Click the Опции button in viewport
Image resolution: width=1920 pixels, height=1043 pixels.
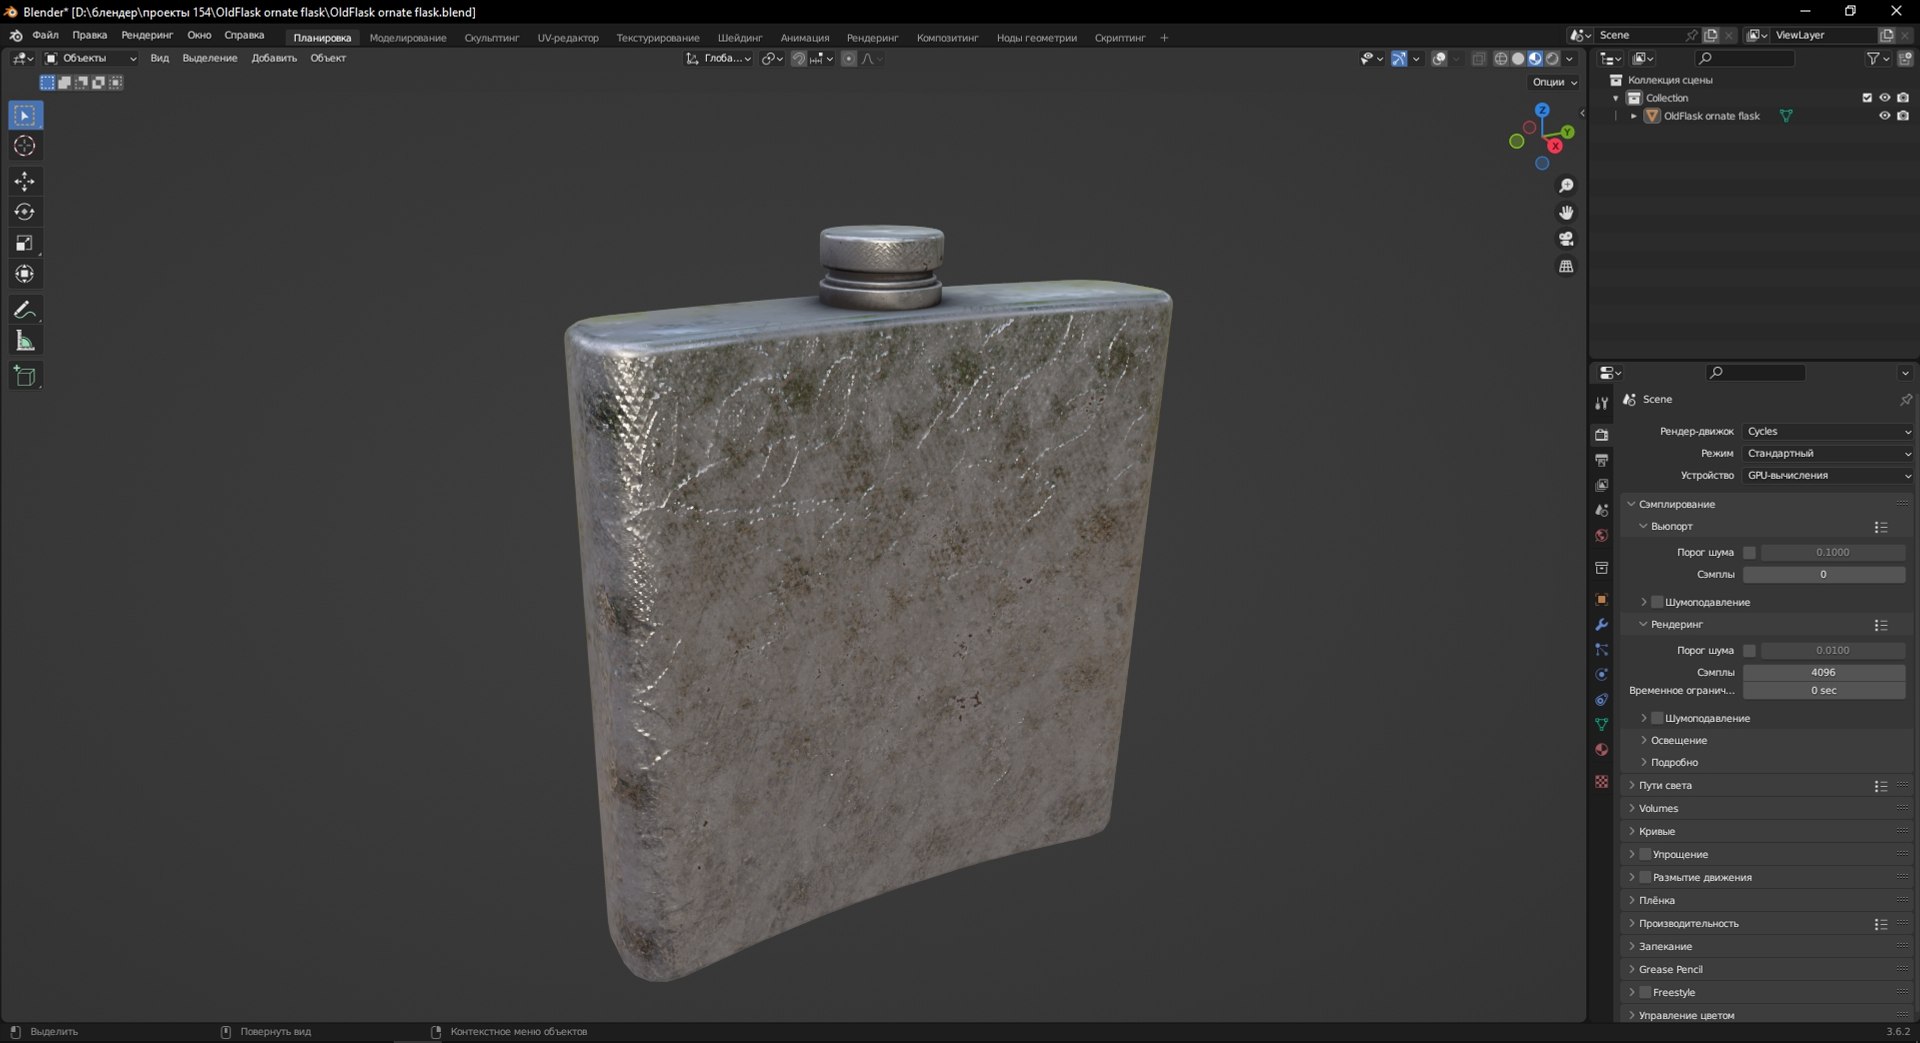tap(1554, 82)
